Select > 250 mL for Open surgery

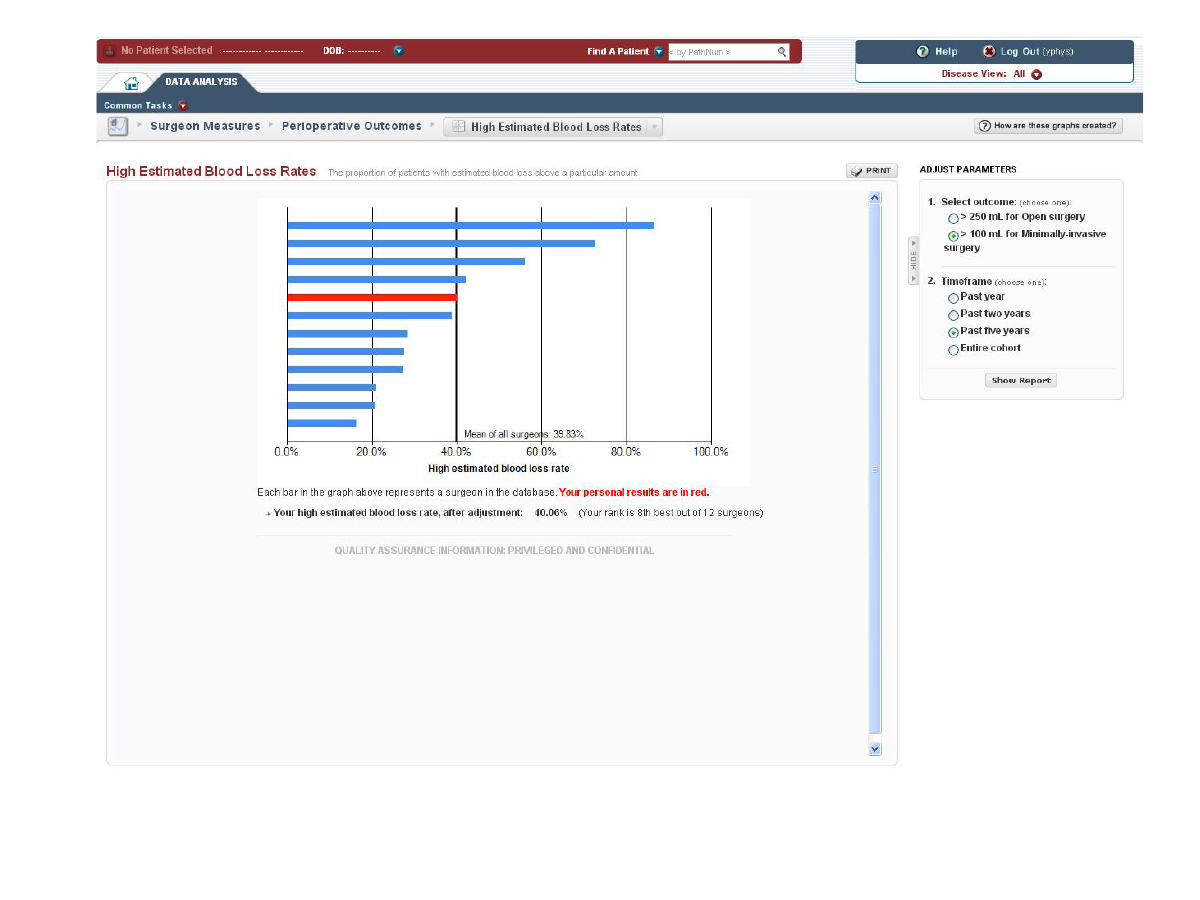pos(953,217)
